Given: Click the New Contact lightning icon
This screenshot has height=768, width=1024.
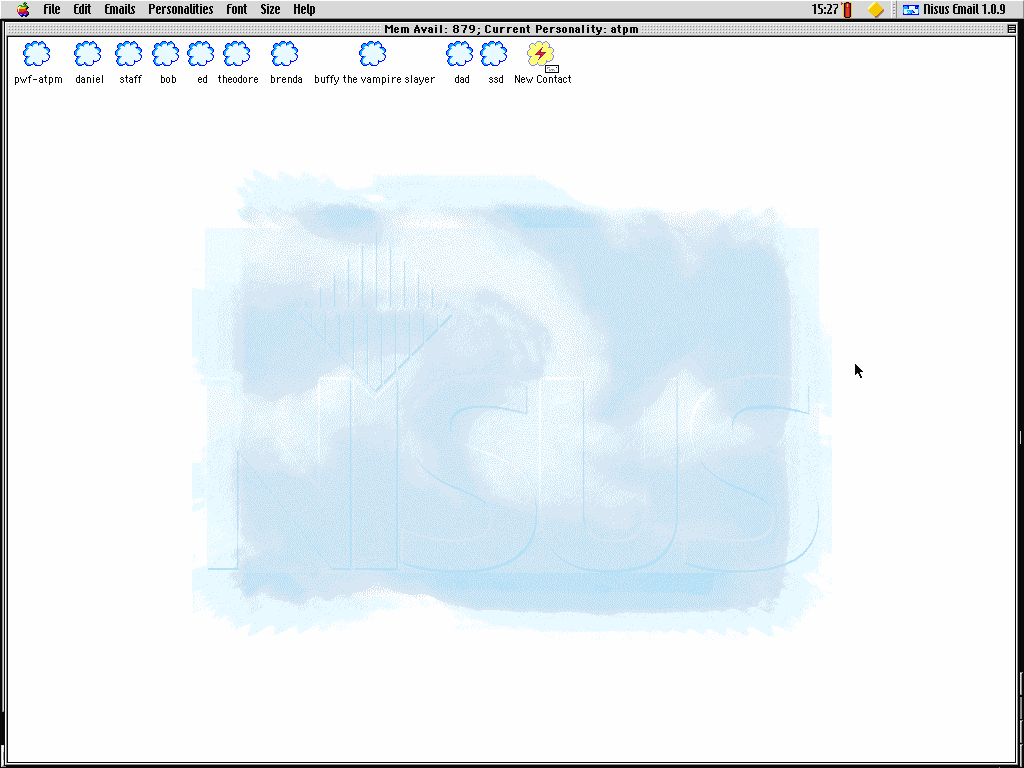Looking at the screenshot, I should 541,55.
